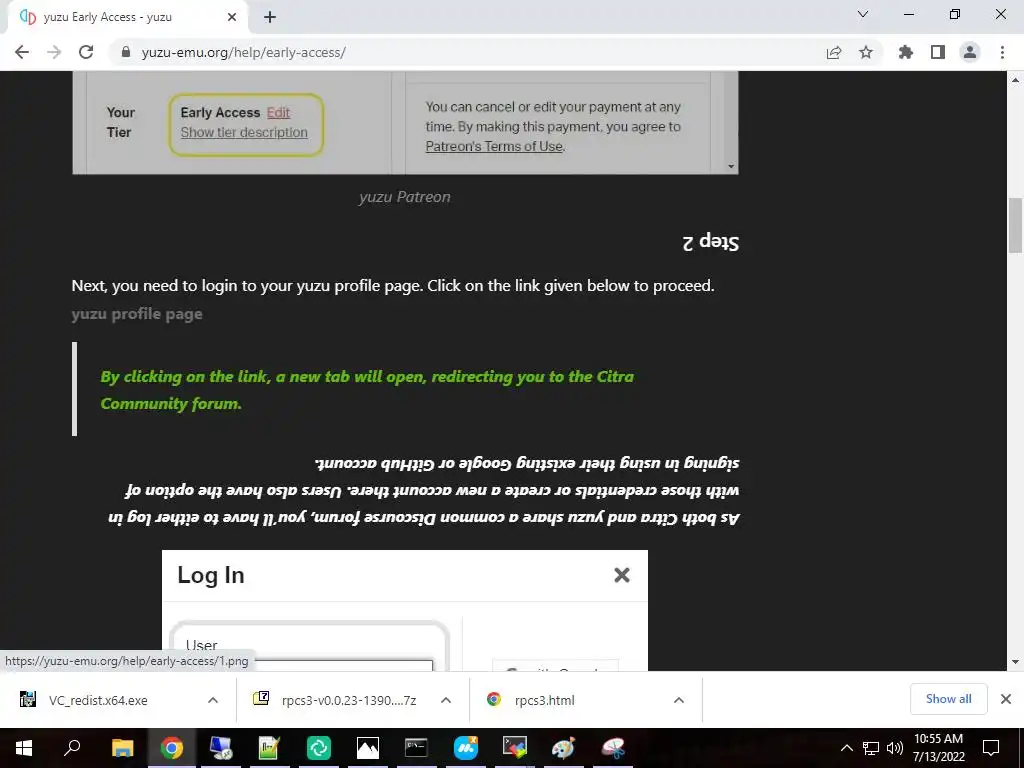1024x768 pixels.
Task: Close the Log In dialog image
Action: [x=622, y=575]
